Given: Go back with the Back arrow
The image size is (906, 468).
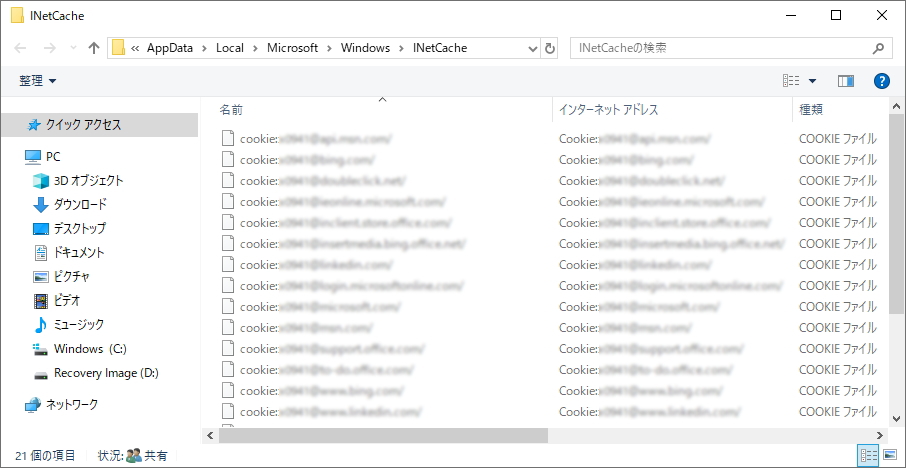Looking at the screenshot, I should (x=20, y=49).
